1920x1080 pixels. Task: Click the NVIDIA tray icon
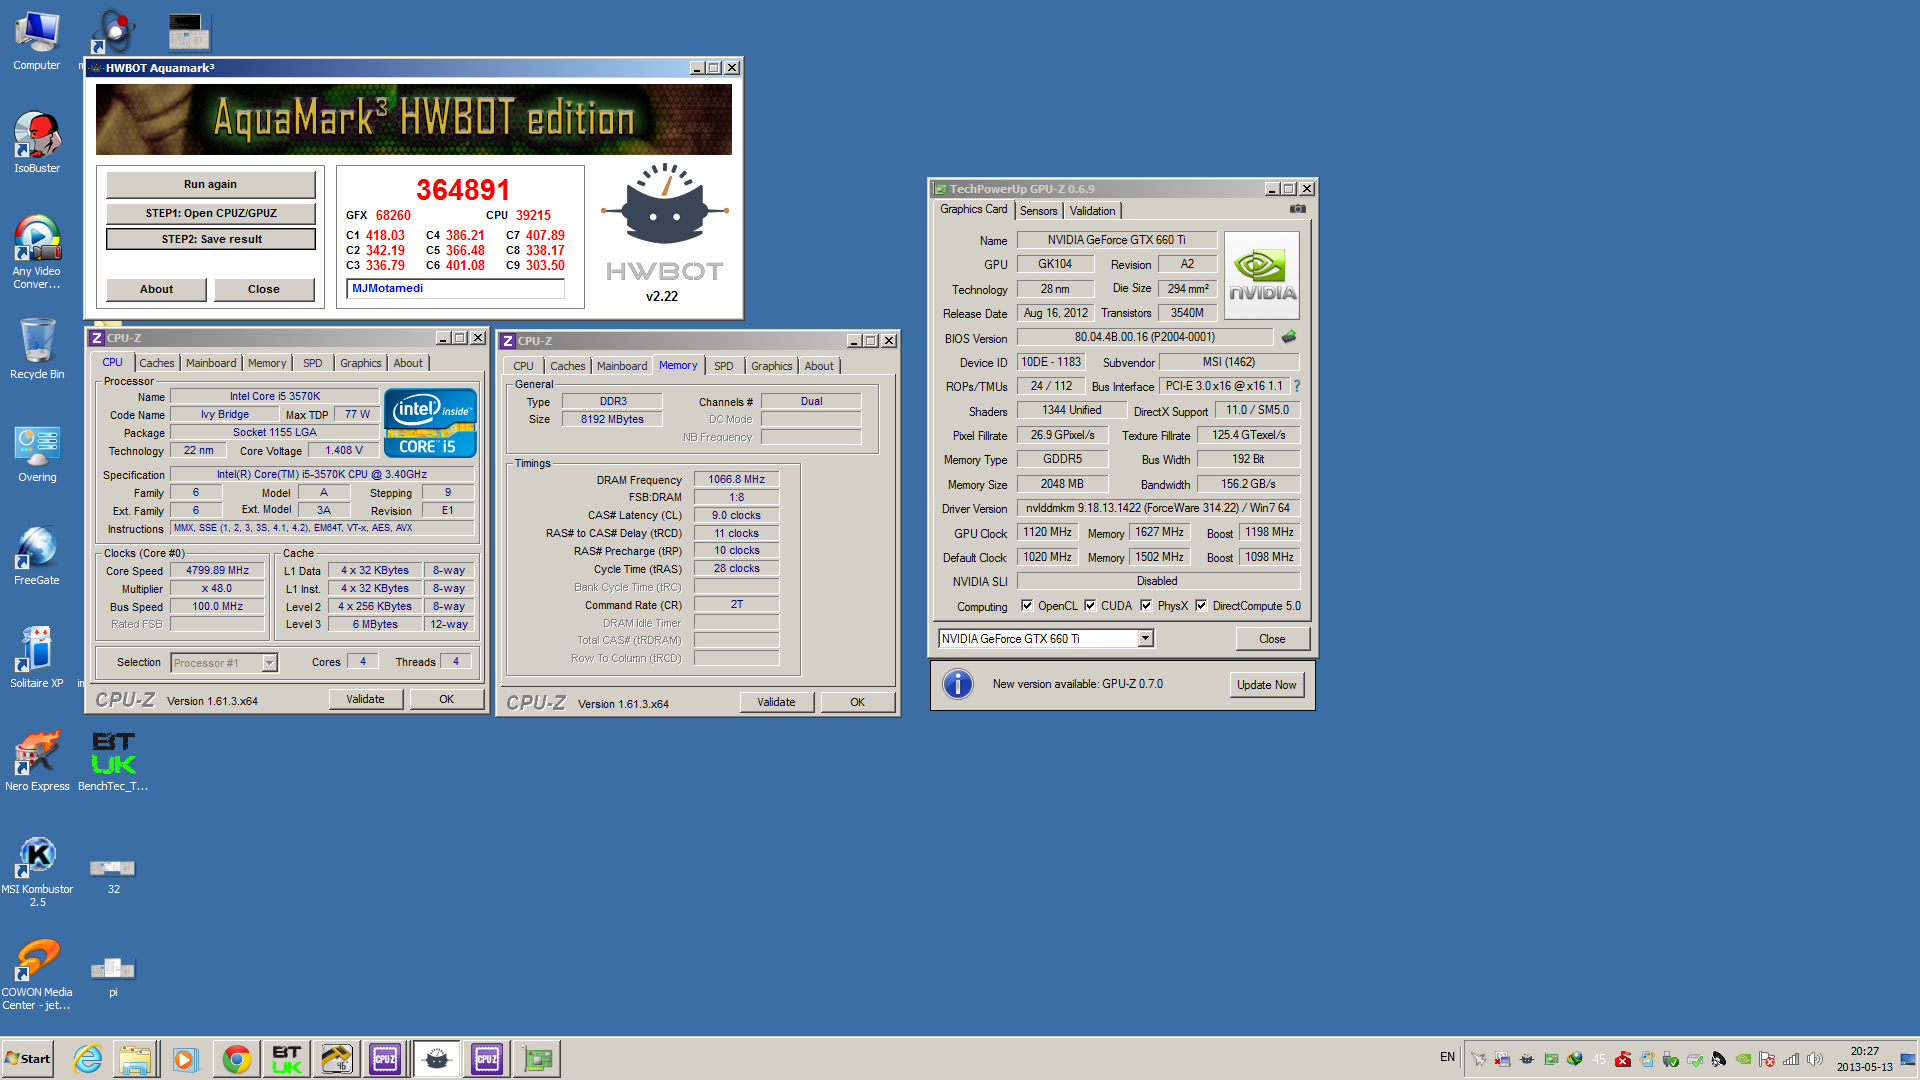point(1743,1059)
